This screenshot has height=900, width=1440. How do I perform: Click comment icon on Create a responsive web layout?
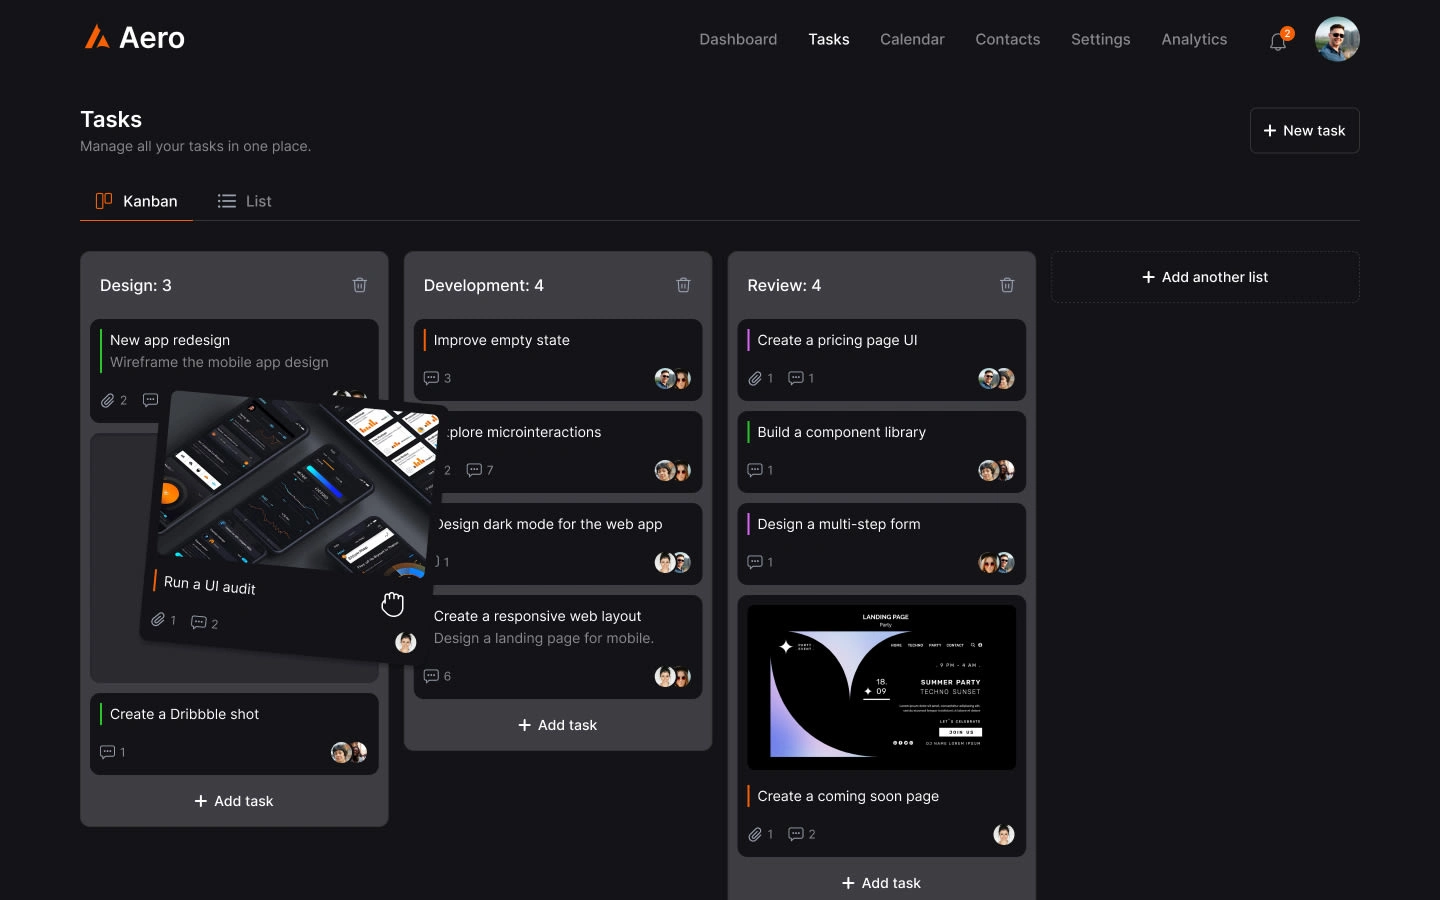pyautogui.click(x=431, y=676)
